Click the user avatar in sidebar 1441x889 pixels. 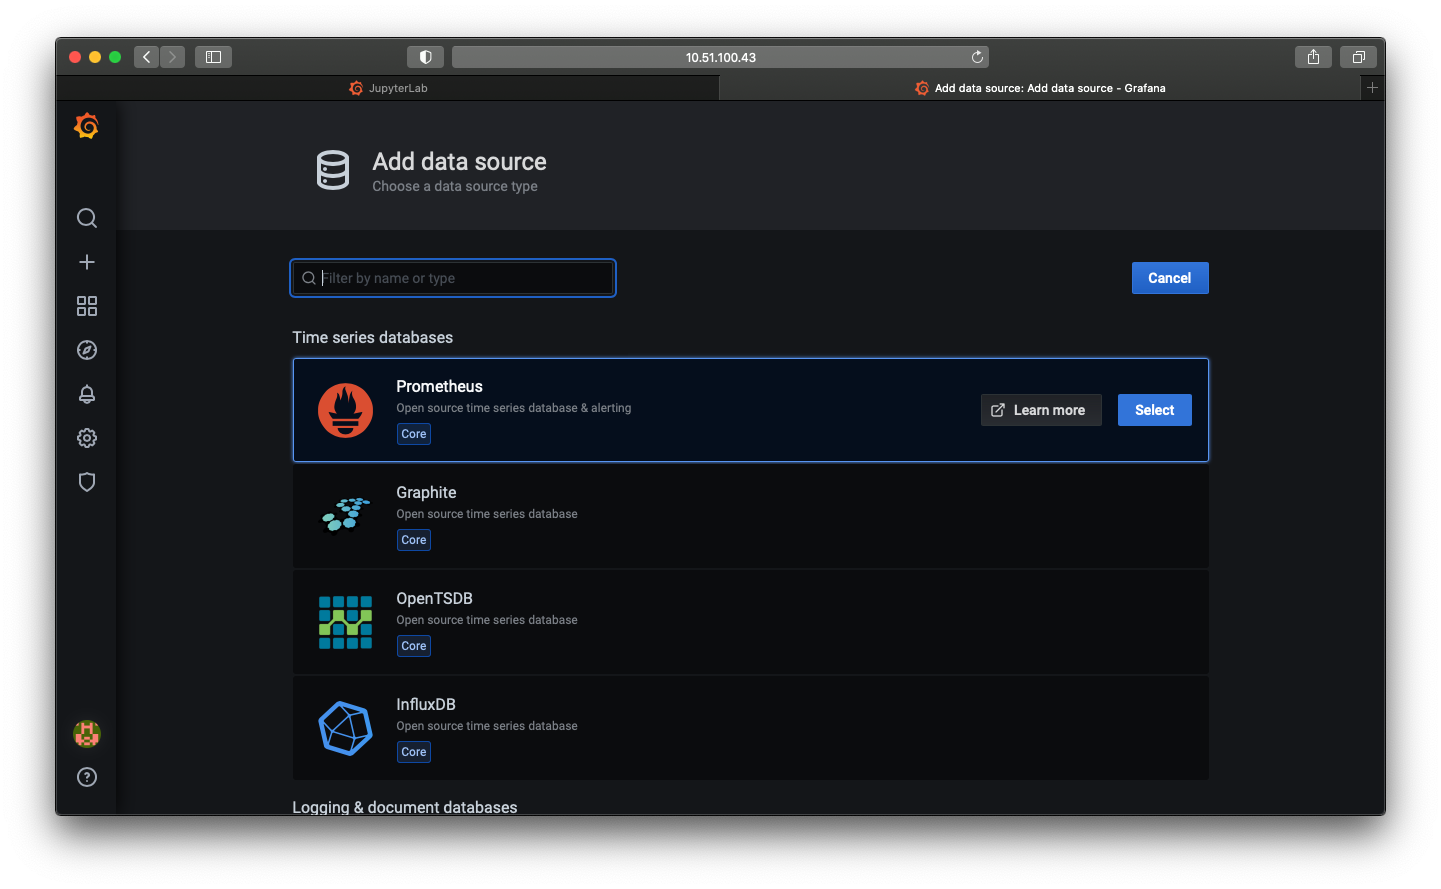87,734
